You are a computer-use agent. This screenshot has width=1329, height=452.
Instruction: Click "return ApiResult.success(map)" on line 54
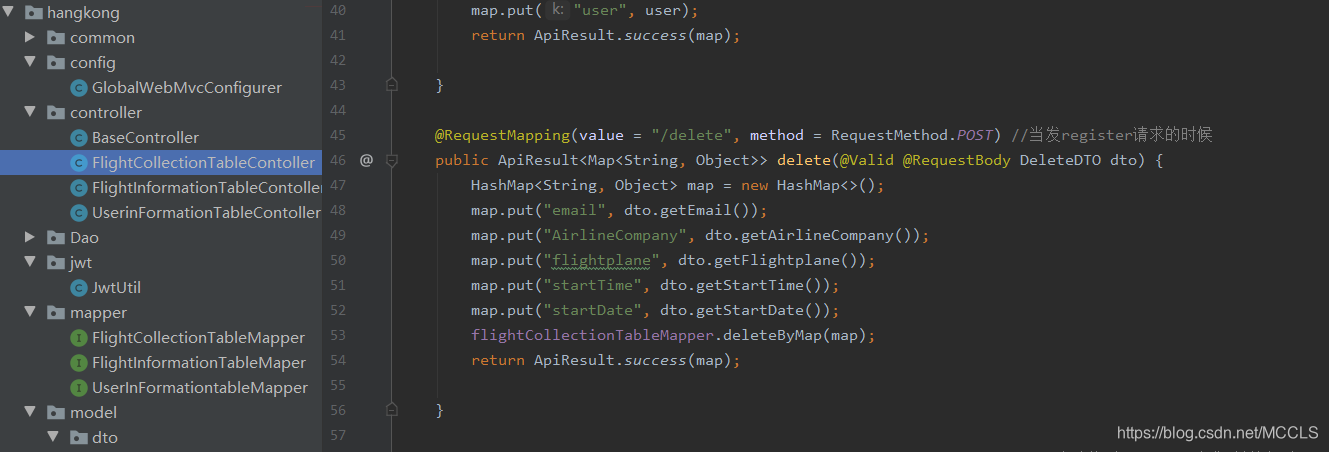(603, 360)
